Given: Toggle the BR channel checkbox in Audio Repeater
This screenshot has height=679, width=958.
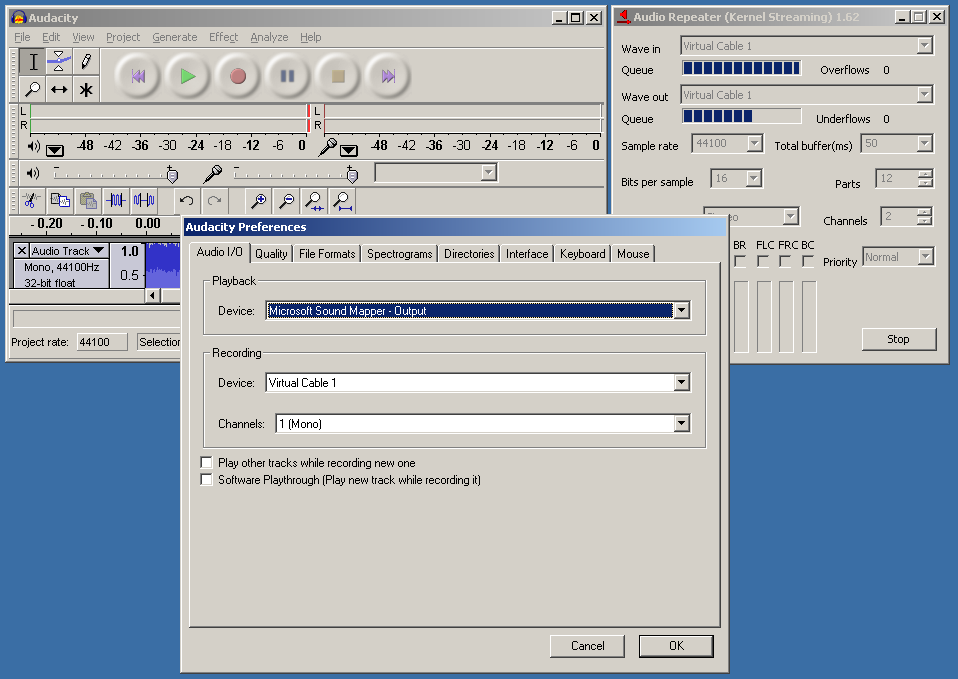Looking at the screenshot, I should (740, 262).
